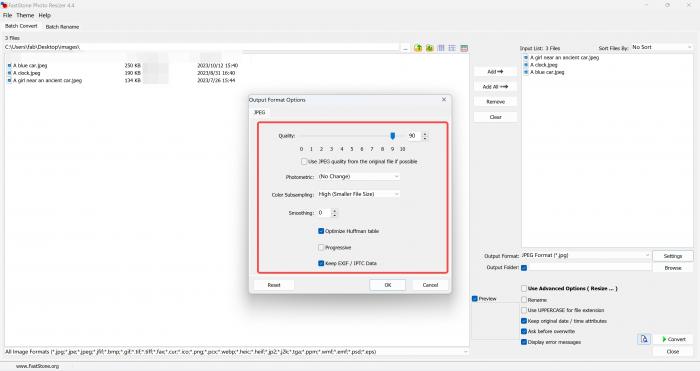The height and width of the screenshot is (371, 700).
Task: Select 'A blue car.jpeg' in the source file list
Action: click(30, 65)
